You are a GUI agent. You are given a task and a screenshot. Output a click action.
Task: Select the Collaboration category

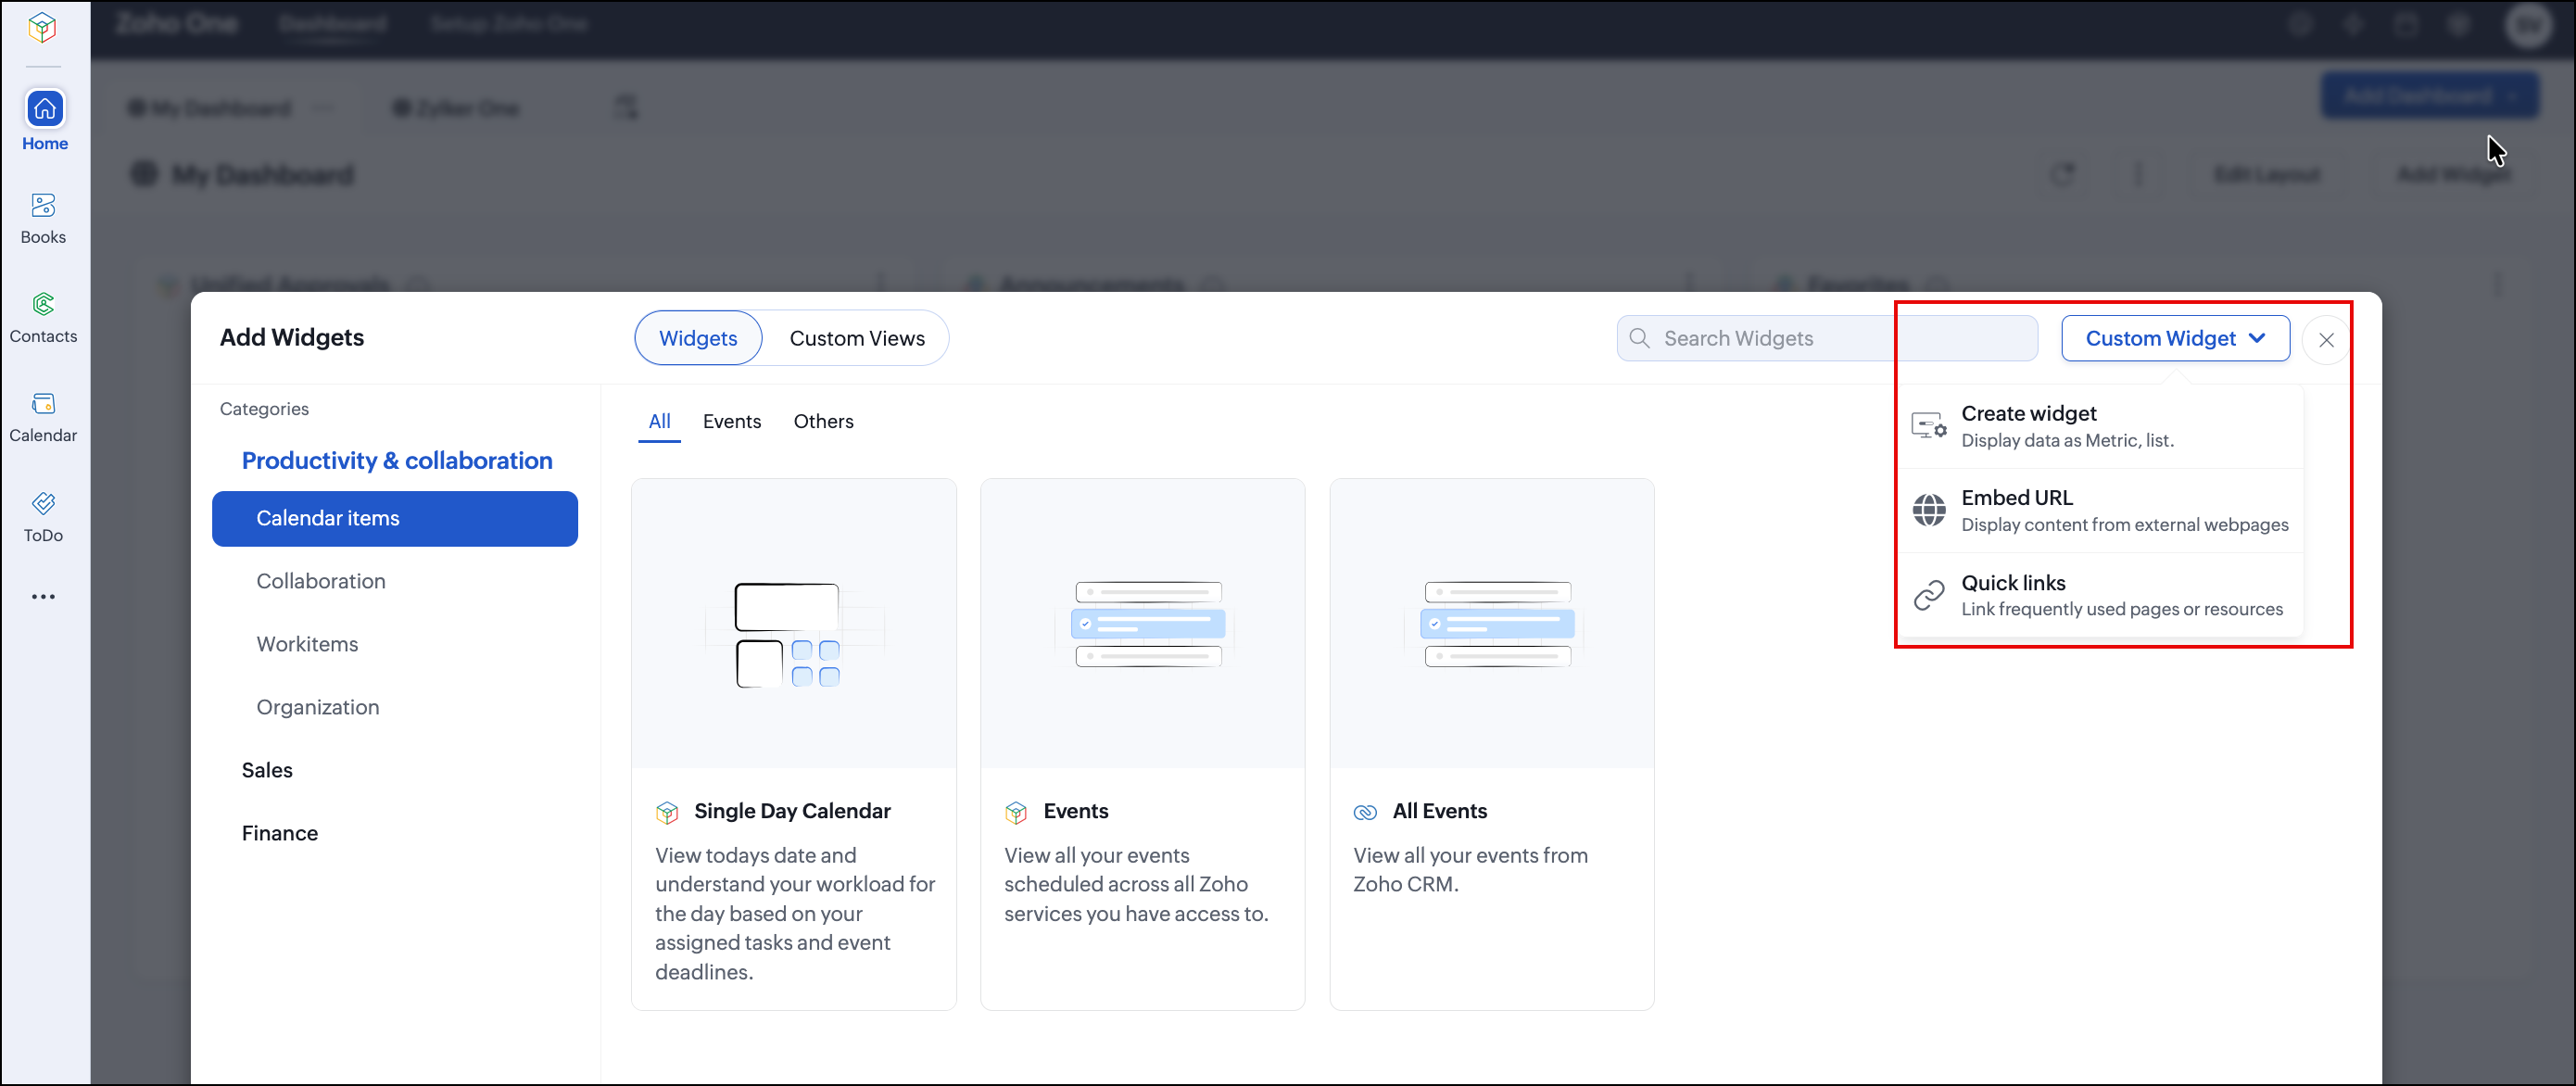coord(321,581)
